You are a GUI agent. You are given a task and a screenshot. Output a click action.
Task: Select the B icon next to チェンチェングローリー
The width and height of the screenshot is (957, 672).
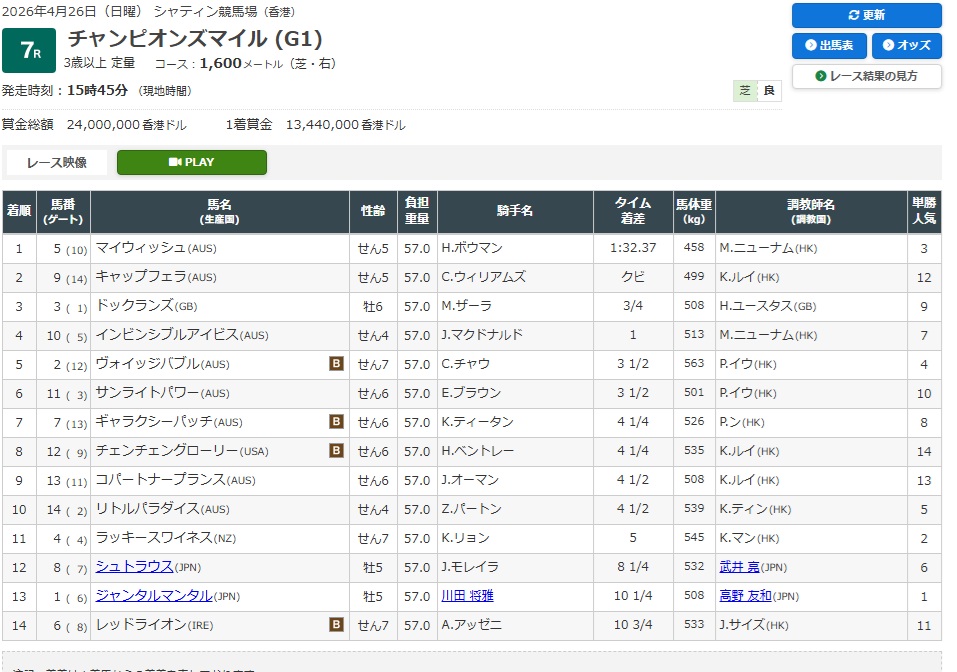pyautogui.click(x=337, y=451)
